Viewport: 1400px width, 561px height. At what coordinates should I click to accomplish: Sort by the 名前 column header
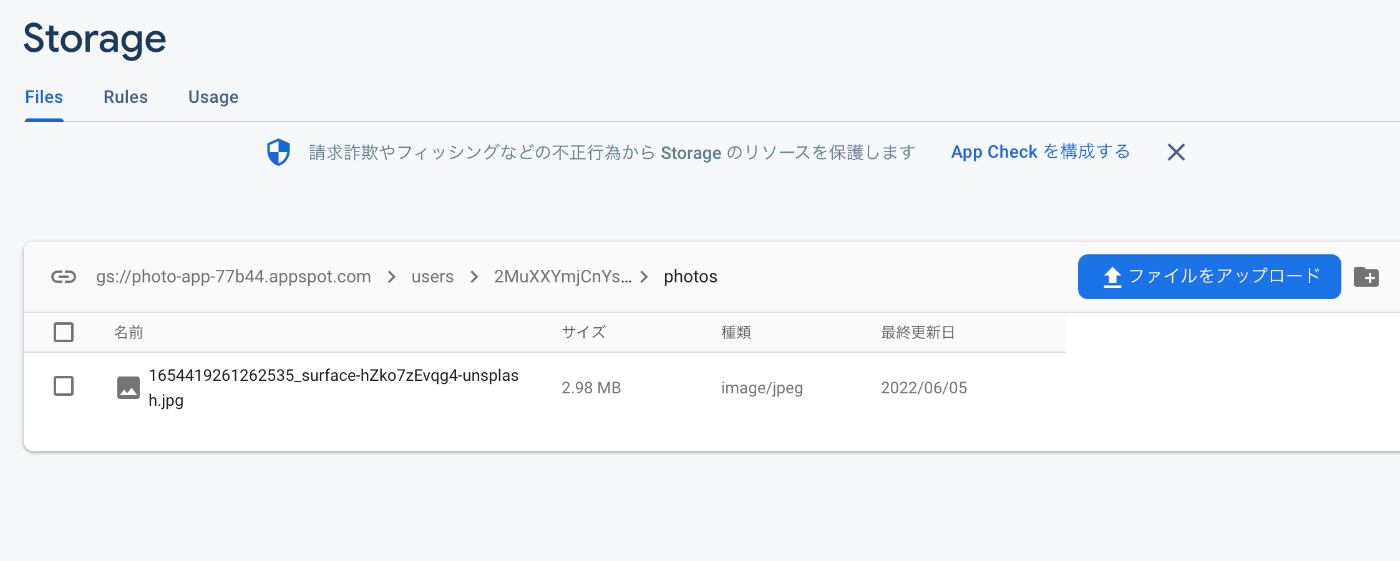(x=129, y=332)
